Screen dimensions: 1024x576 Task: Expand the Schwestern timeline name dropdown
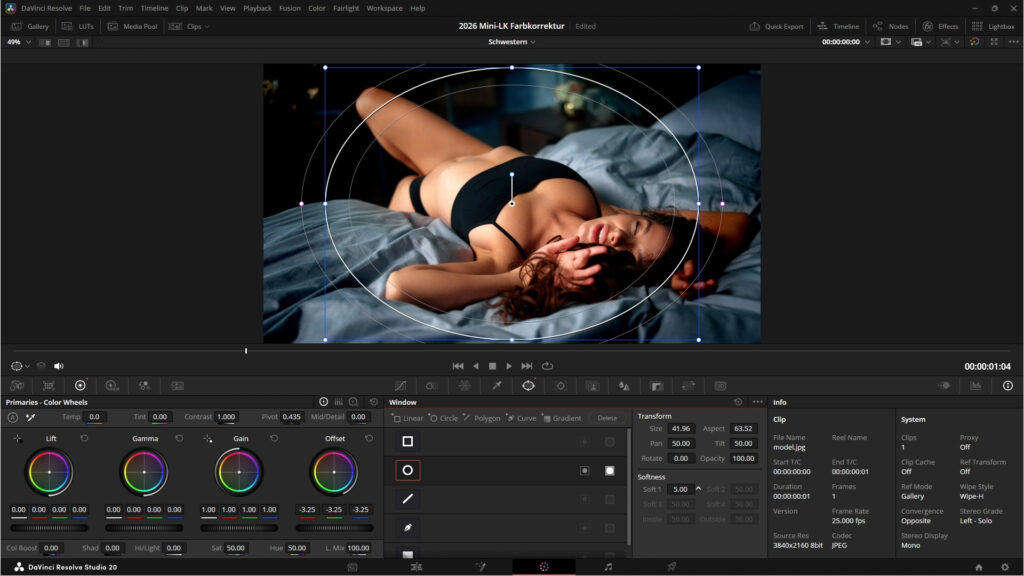coord(512,43)
